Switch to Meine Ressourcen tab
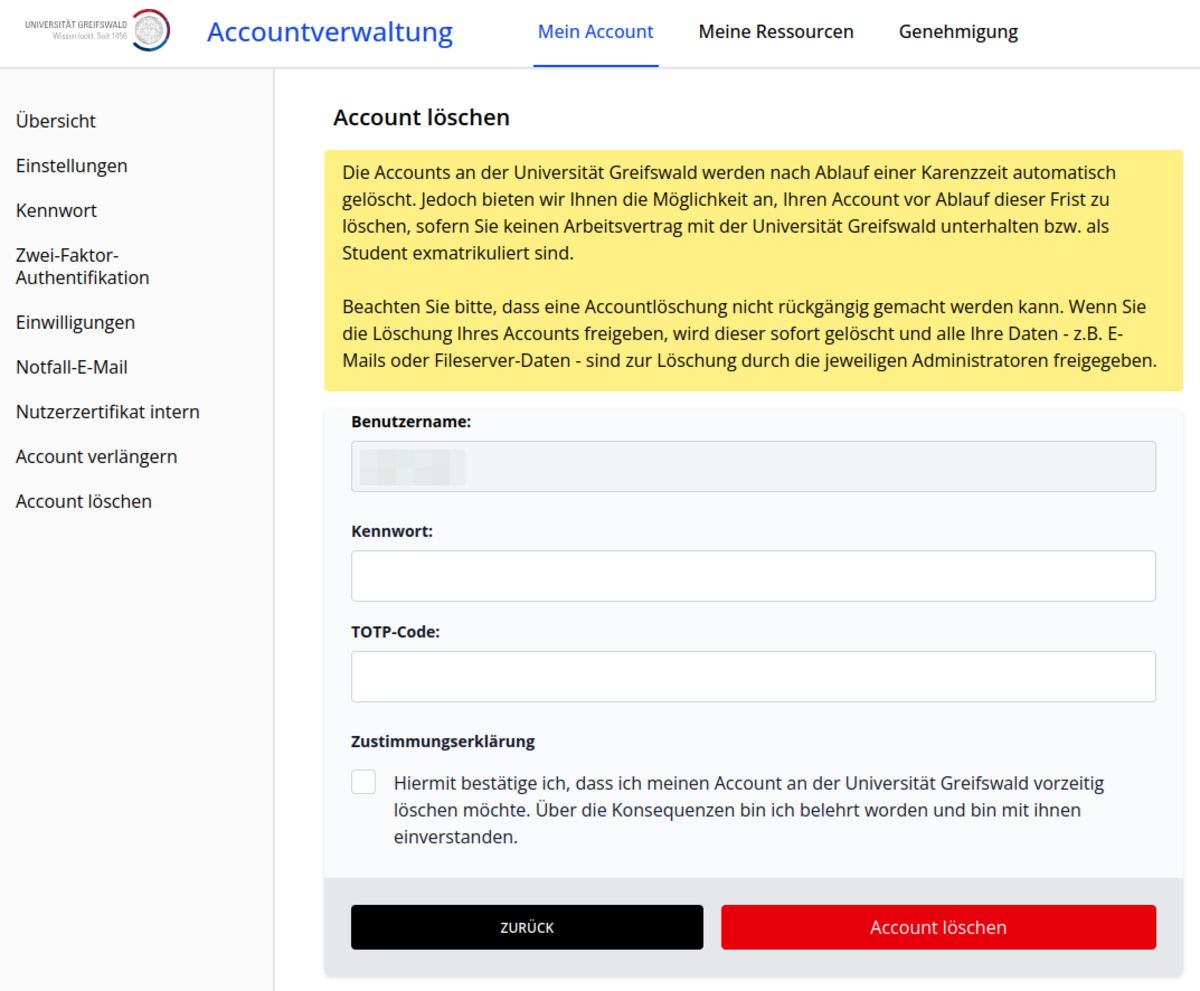 point(776,32)
